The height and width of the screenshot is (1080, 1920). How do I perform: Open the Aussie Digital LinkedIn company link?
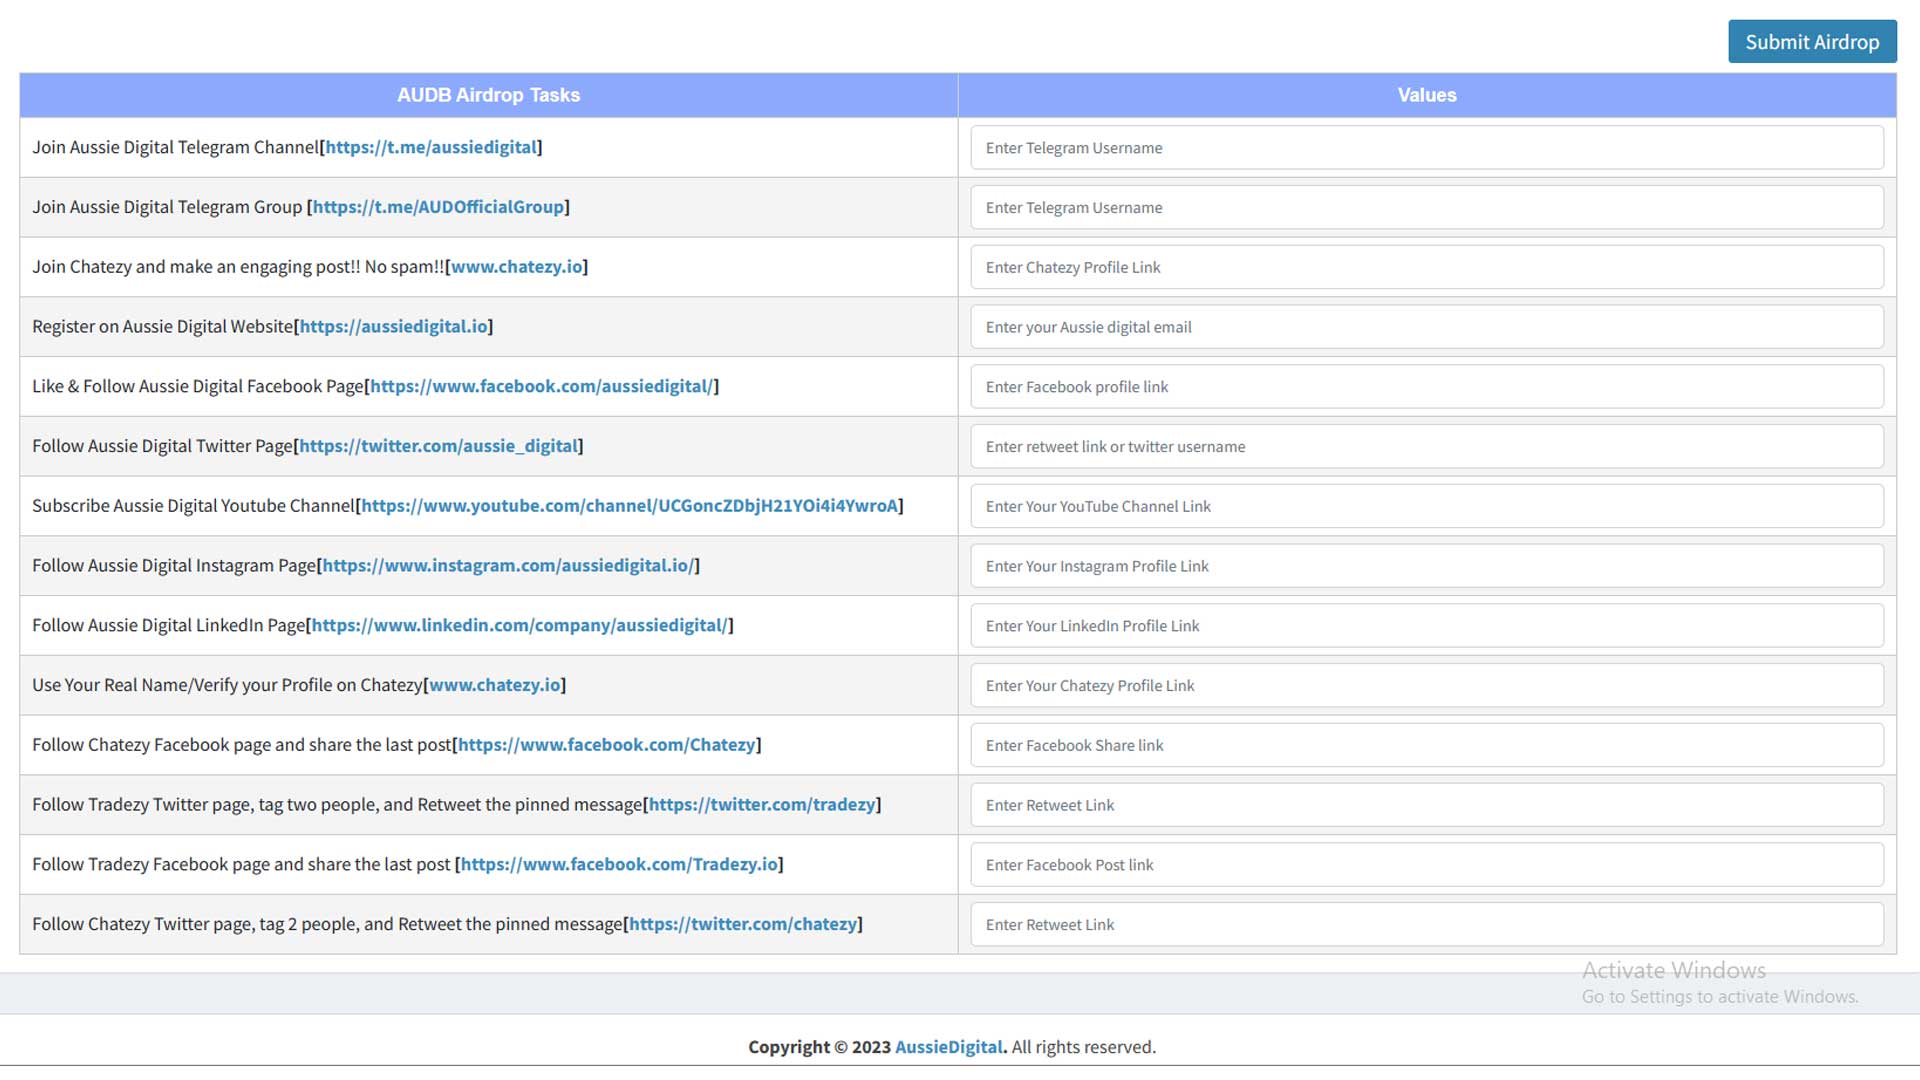(x=520, y=626)
